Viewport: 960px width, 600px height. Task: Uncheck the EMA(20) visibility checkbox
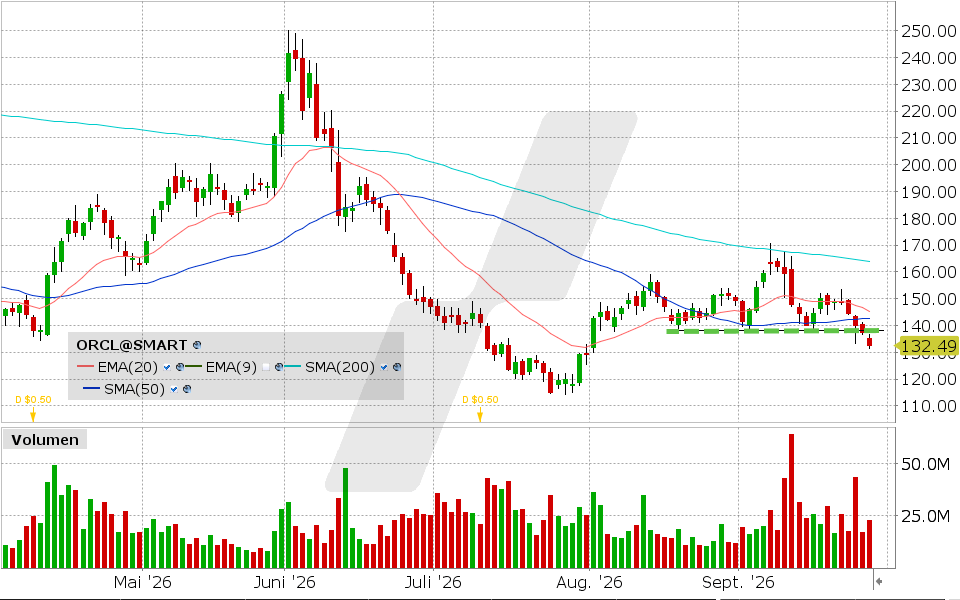tap(167, 367)
